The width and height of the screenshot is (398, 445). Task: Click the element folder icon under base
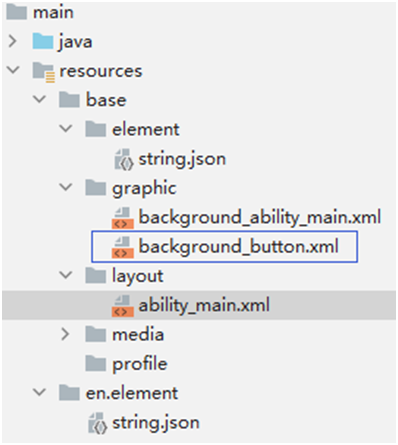96,129
